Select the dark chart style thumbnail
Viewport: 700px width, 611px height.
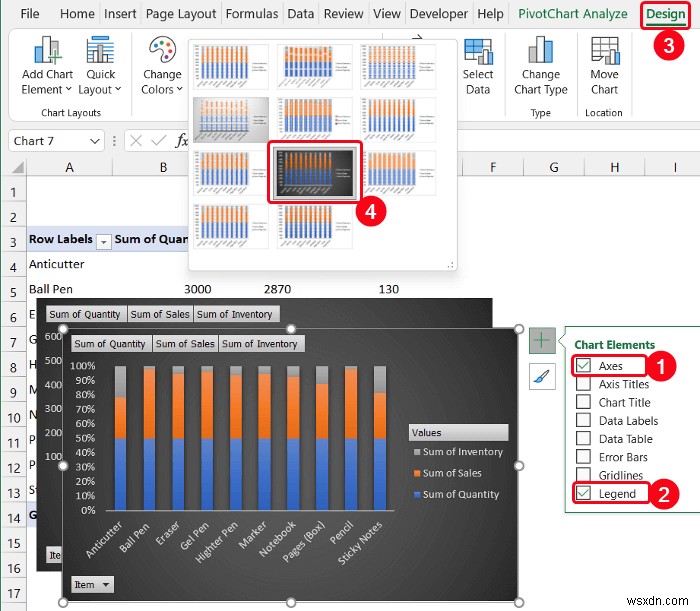coord(315,173)
